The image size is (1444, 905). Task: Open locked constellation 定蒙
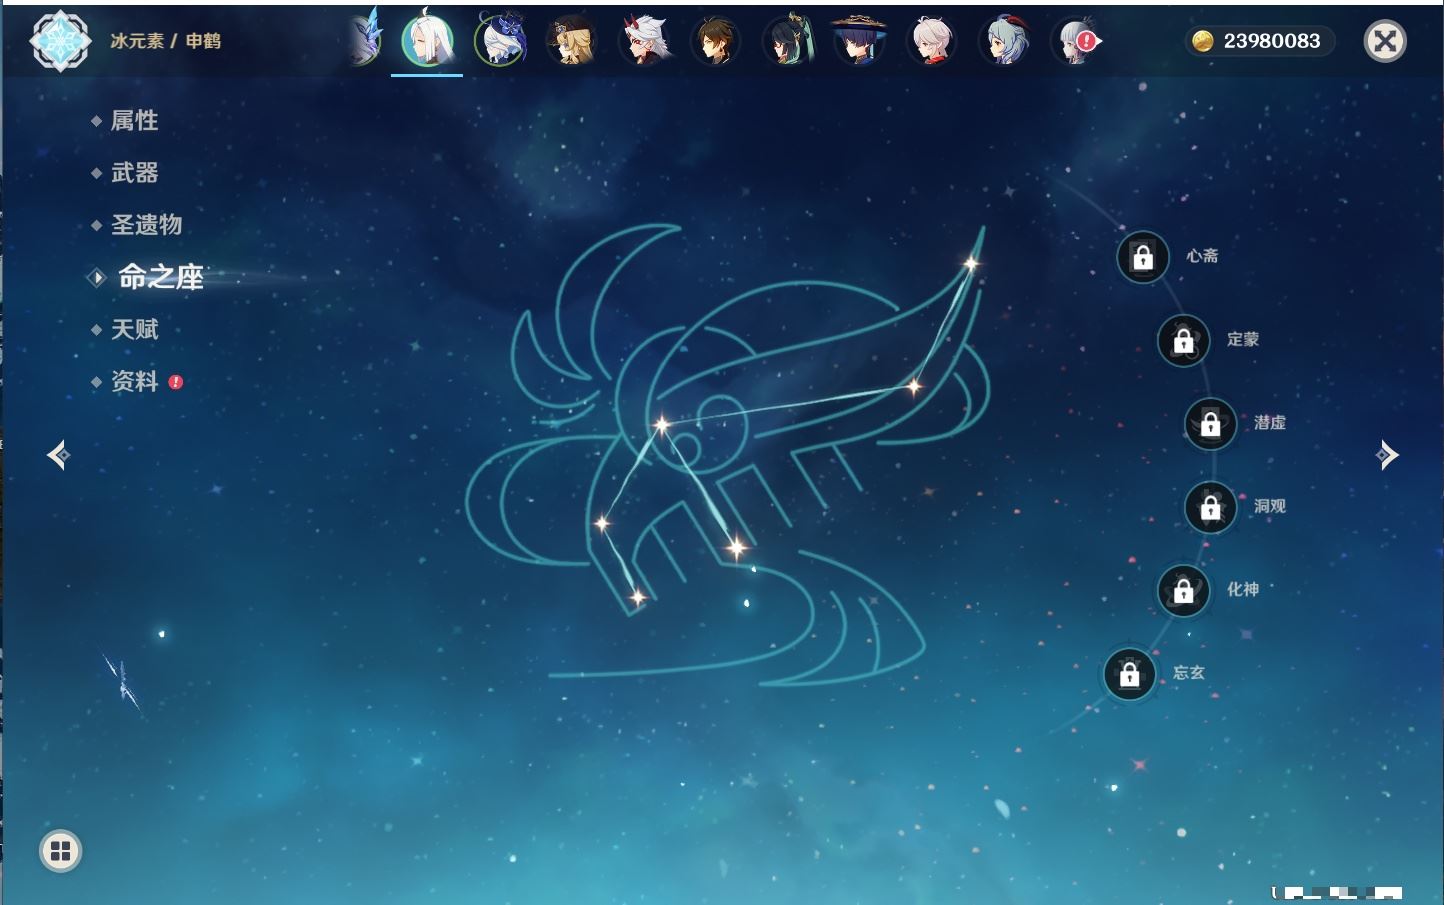pos(1184,341)
